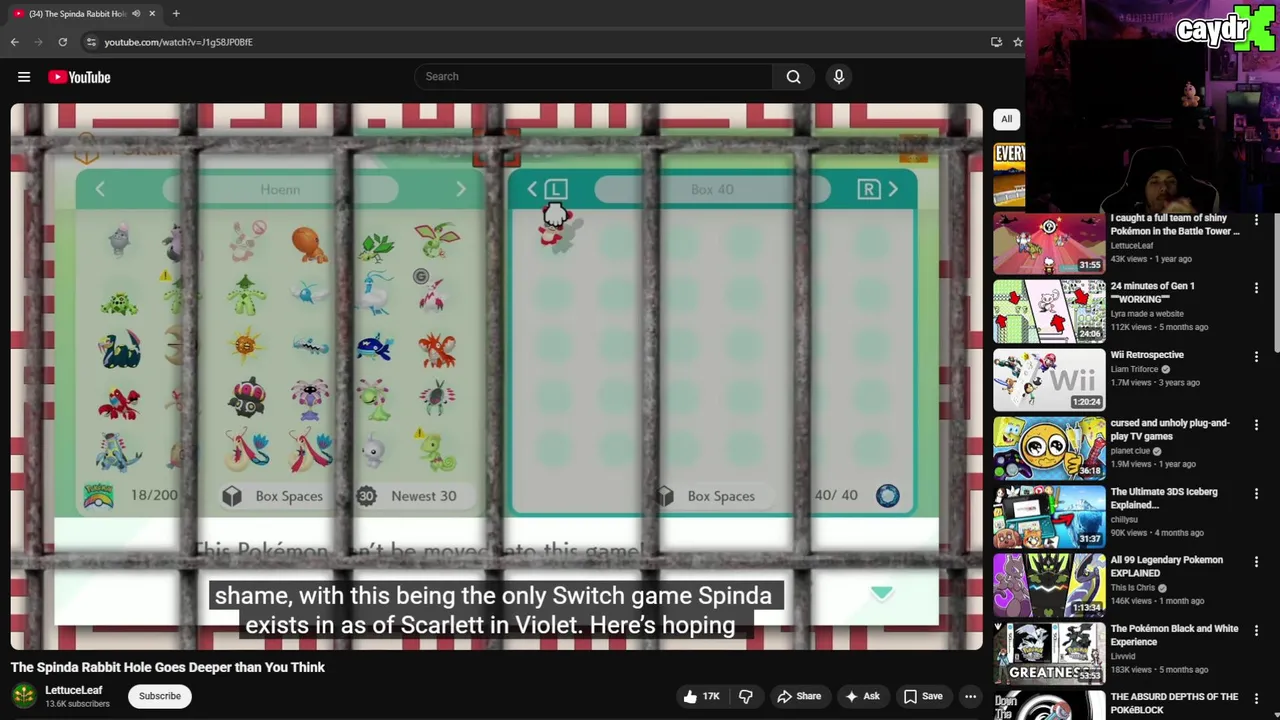
Task: Open the shiny Pokémon Battle Tower video thumbnail
Action: [1049, 242]
